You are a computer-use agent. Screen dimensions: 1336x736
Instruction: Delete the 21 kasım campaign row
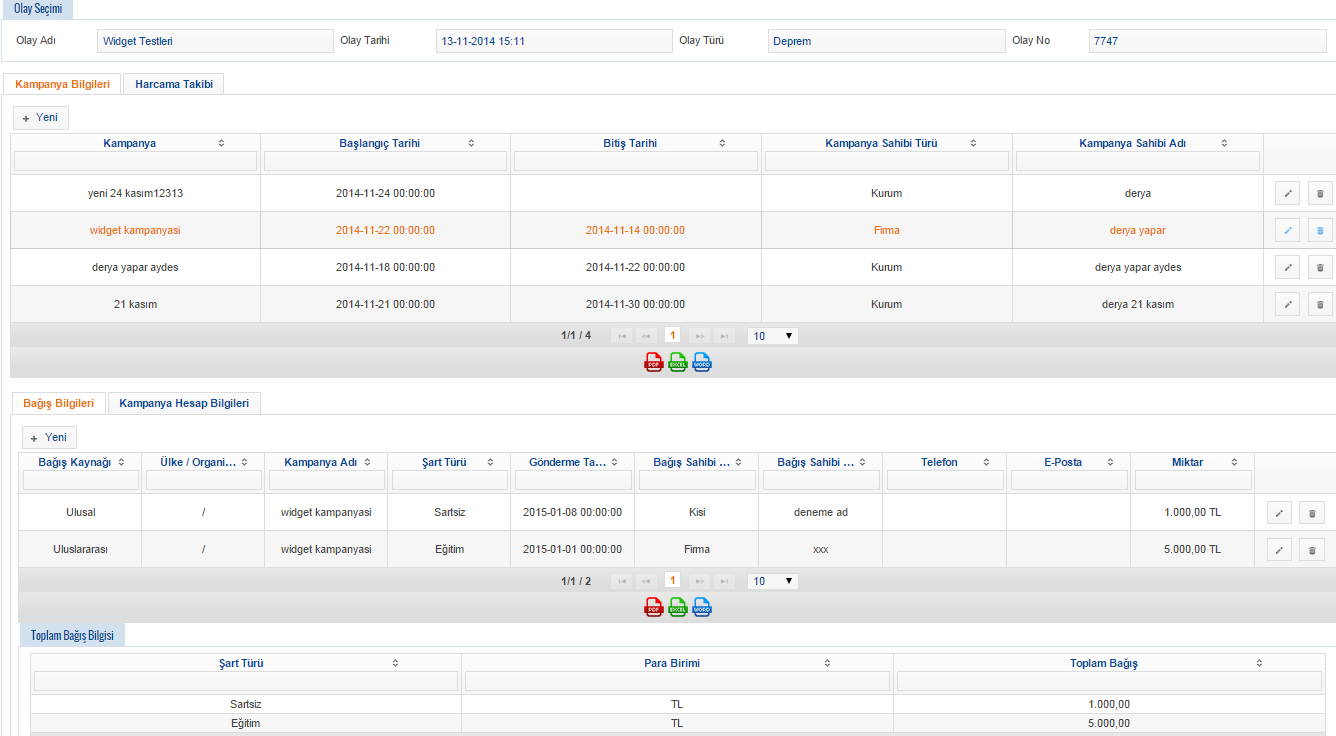tap(1320, 305)
